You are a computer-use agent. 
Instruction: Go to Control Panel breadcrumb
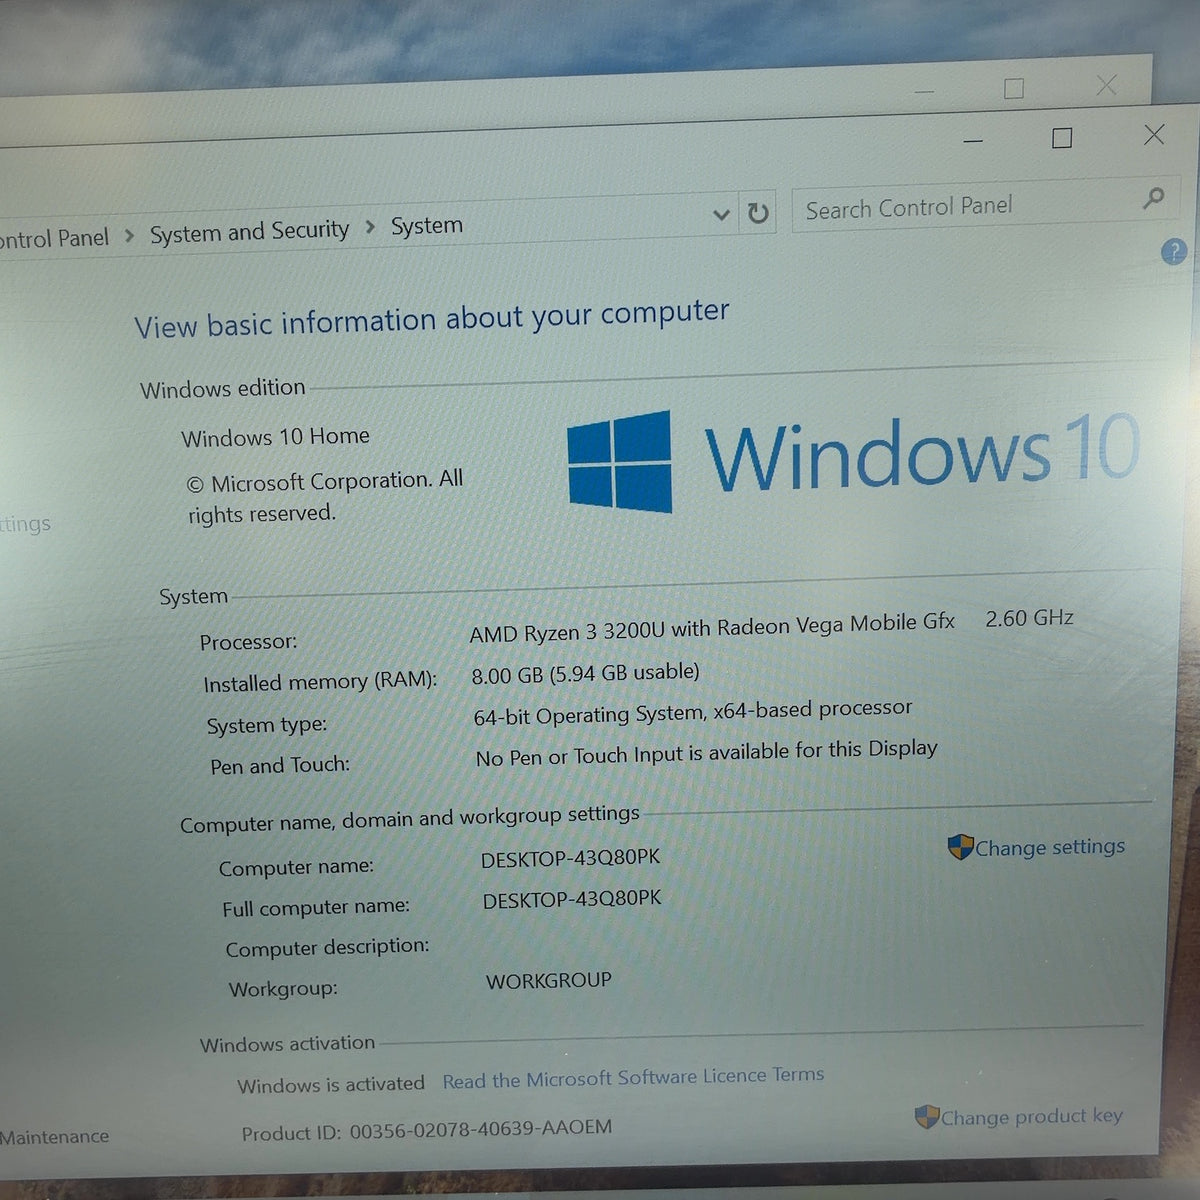54,239
